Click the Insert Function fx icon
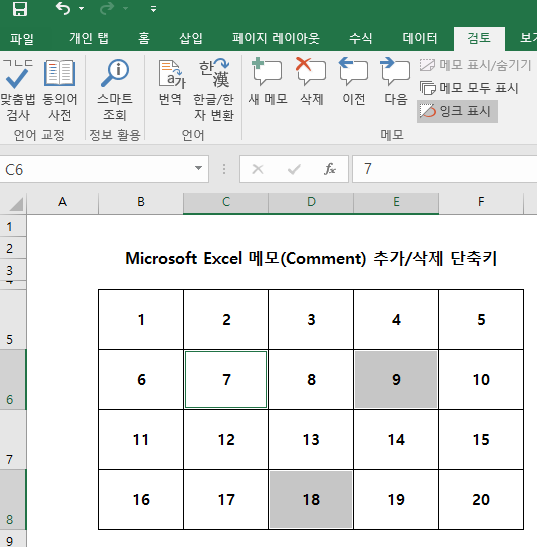Viewport: 537px width, 547px height. click(329, 169)
